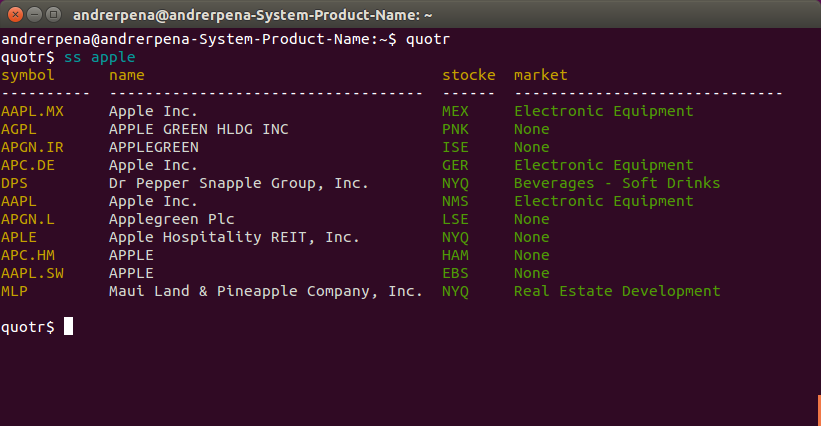This screenshot has width=821, height=426.
Task: Click 'Real Estate Development' market text
Action: coord(617,291)
